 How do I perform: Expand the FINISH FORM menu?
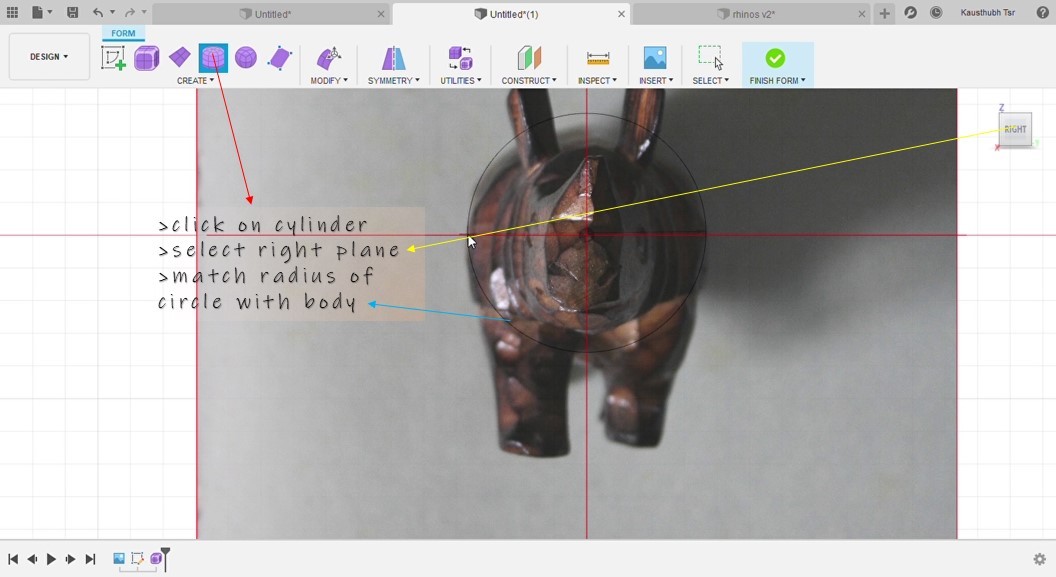pos(778,80)
